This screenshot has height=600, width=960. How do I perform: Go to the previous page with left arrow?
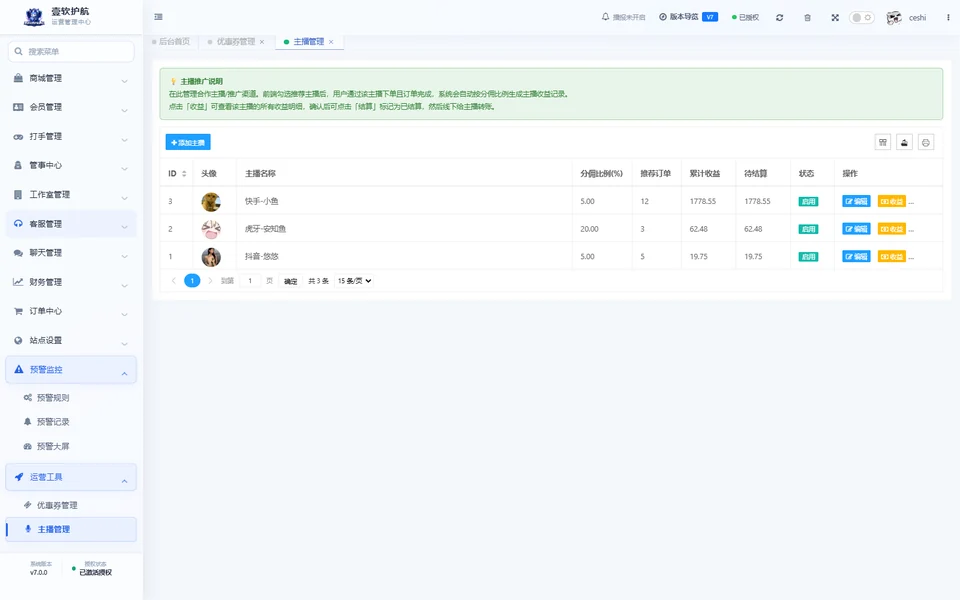[x=174, y=281]
